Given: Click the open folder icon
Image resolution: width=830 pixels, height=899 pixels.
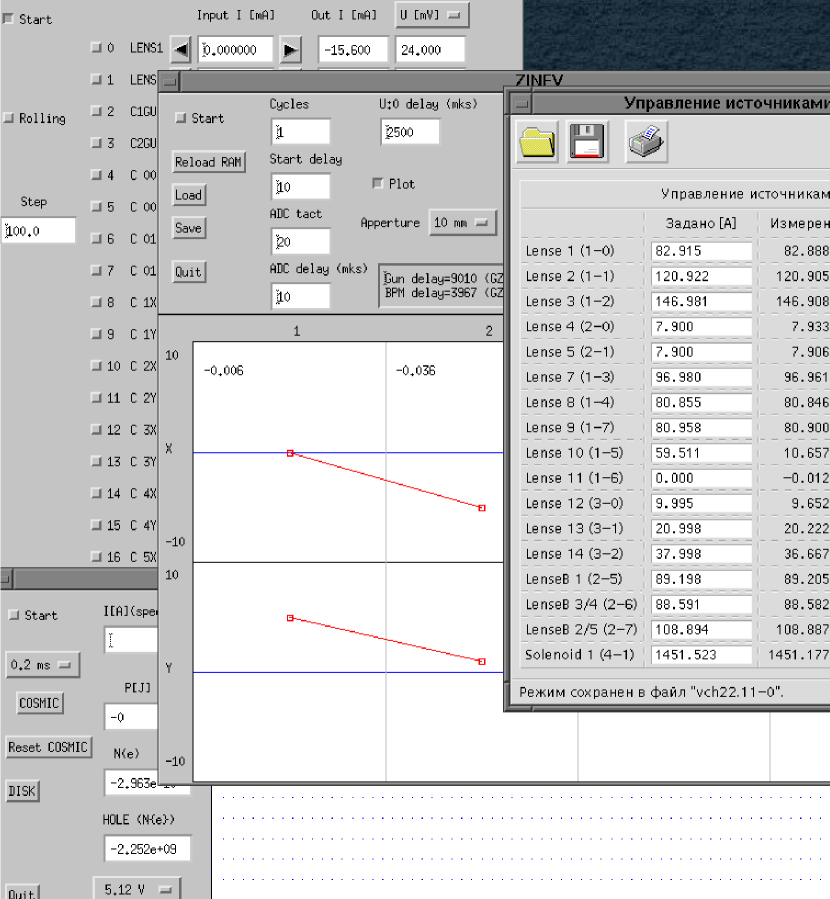Looking at the screenshot, I should pyautogui.click(x=538, y=142).
